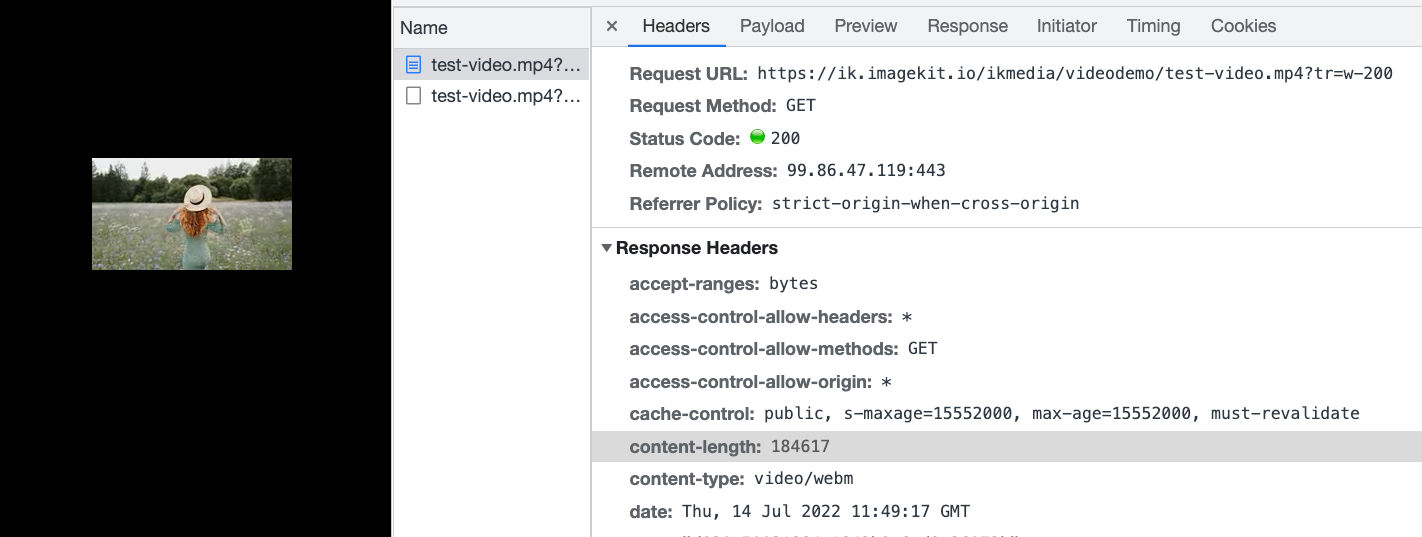Click the video thumbnail of woman in field

192,214
